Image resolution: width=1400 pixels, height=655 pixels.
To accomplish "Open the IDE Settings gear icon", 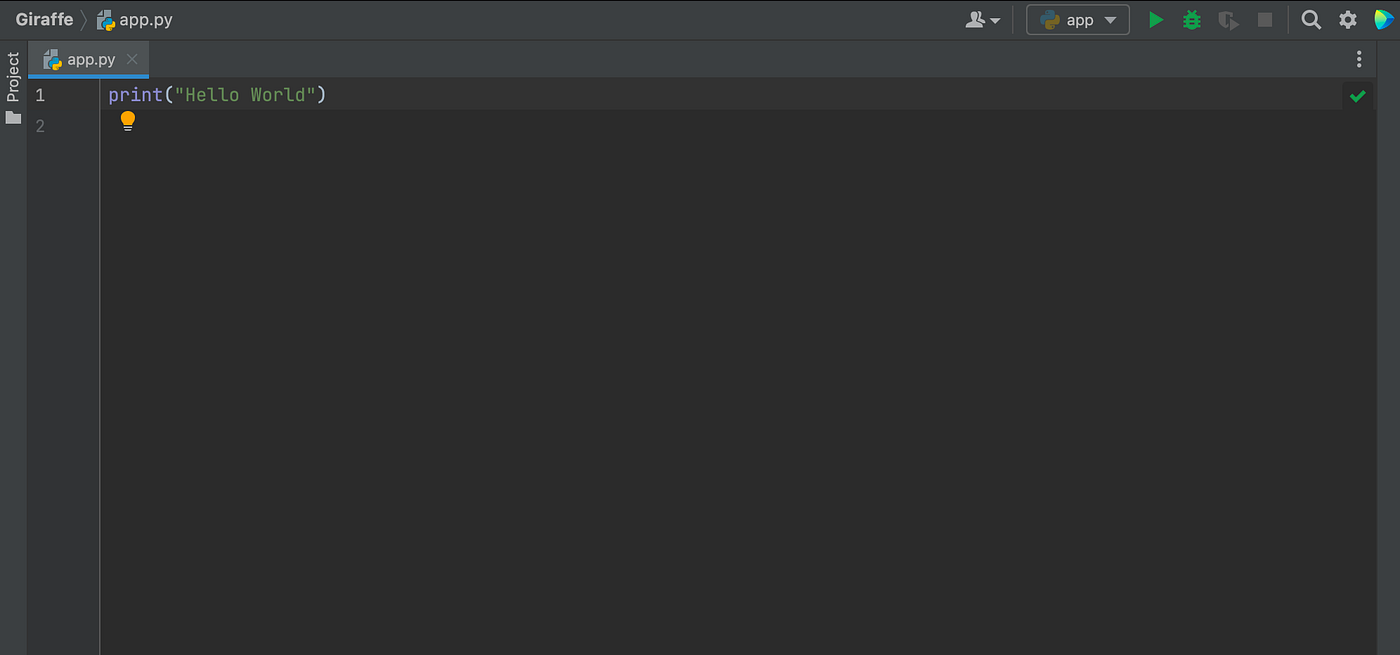I will (1347, 19).
